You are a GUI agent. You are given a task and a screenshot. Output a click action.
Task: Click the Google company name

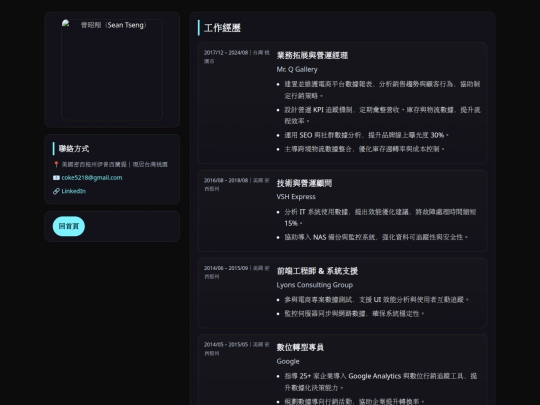point(288,361)
